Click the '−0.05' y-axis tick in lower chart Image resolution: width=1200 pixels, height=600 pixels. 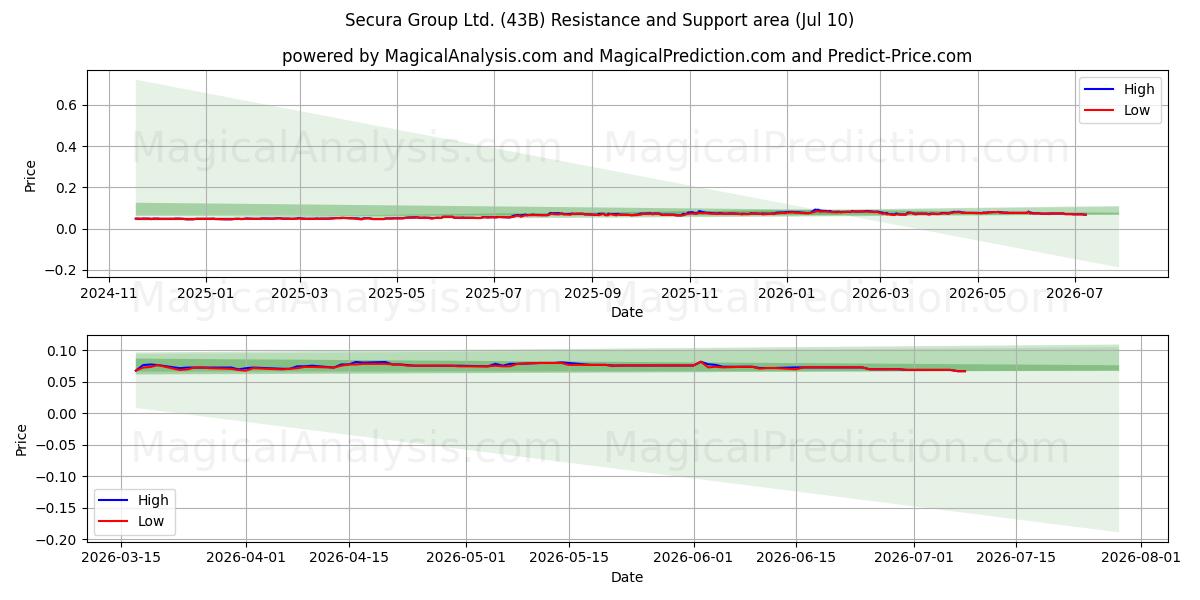[57, 445]
